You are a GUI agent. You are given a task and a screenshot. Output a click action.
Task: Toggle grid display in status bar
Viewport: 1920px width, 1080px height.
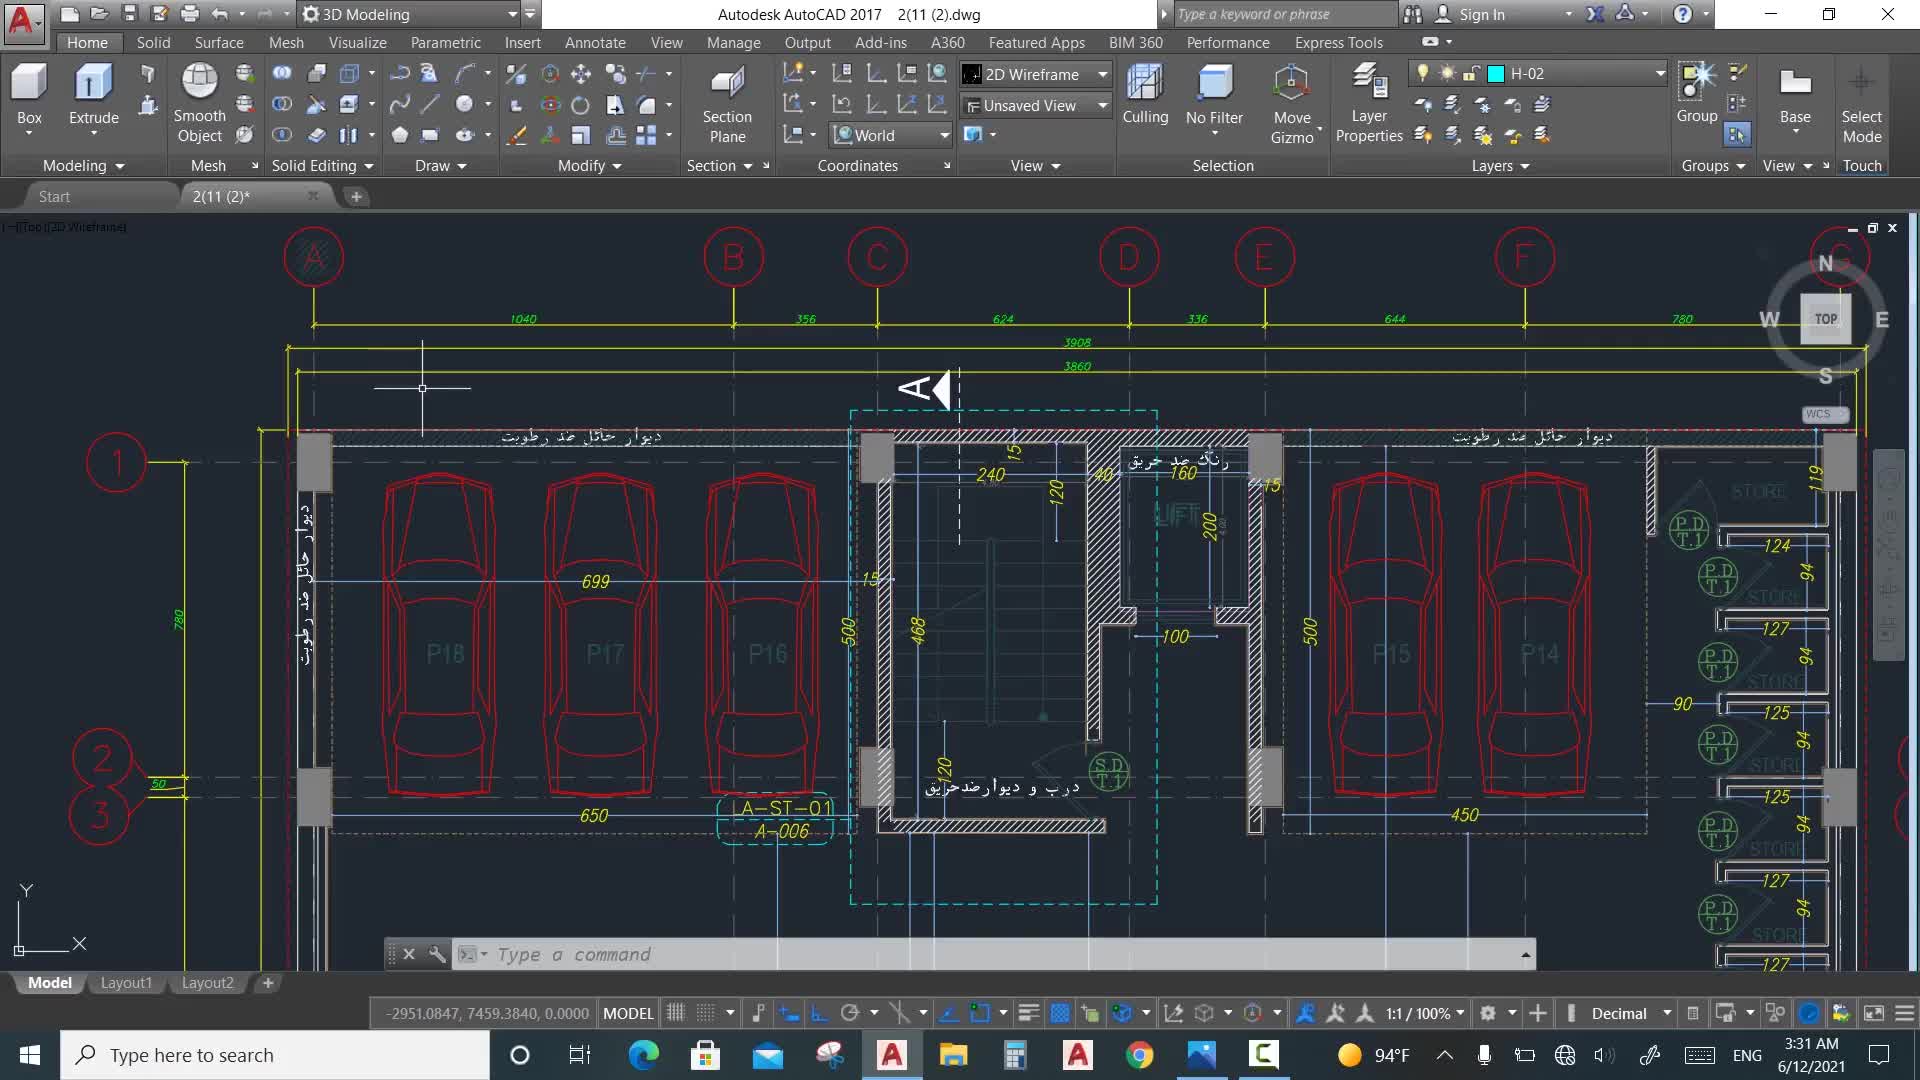pos(675,1013)
